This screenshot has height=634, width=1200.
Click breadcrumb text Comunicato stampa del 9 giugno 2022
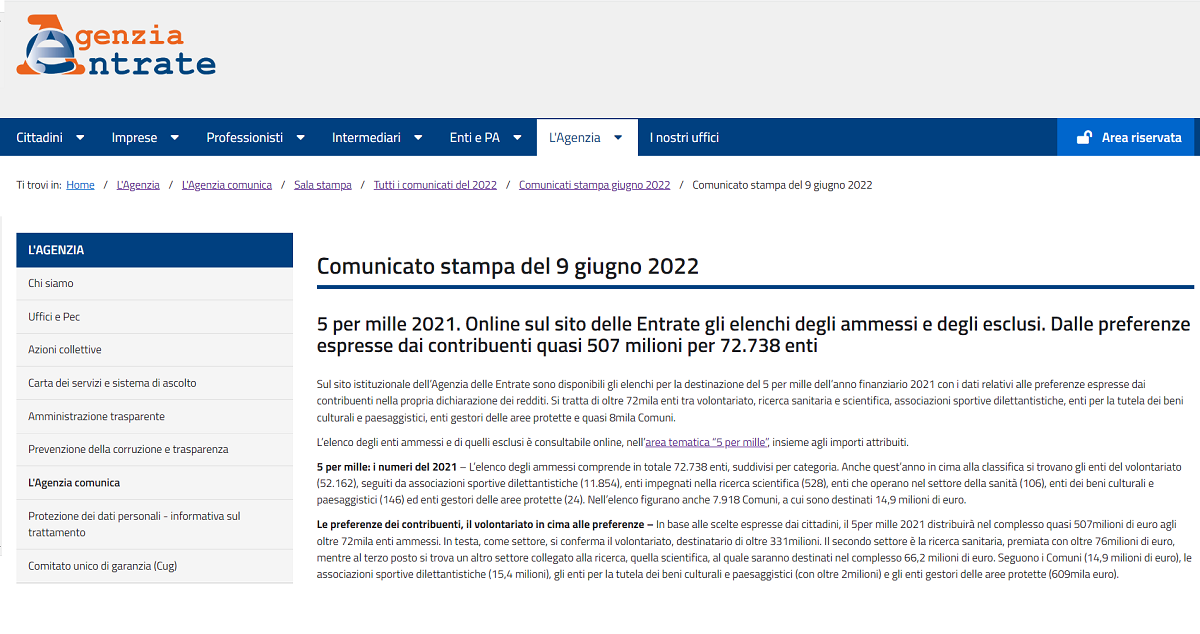(782, 185)
